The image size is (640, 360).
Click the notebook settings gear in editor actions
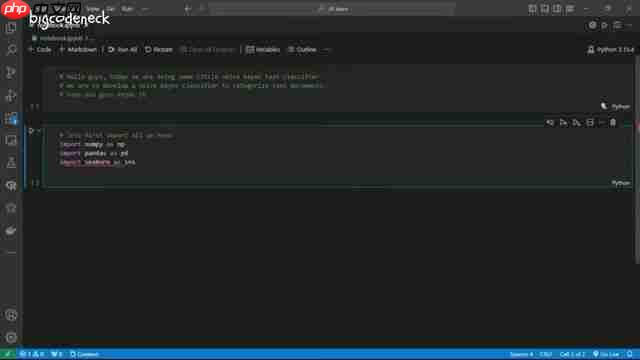tap(592, 25)
